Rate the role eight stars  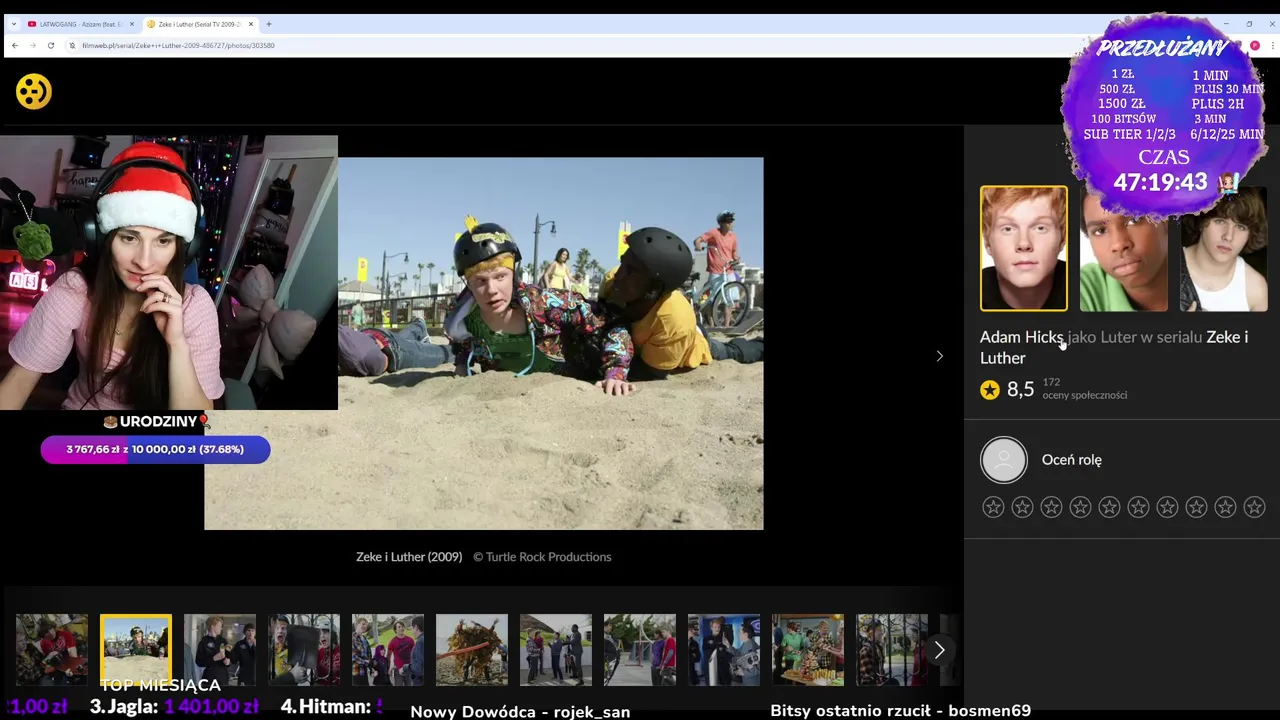1196,507
